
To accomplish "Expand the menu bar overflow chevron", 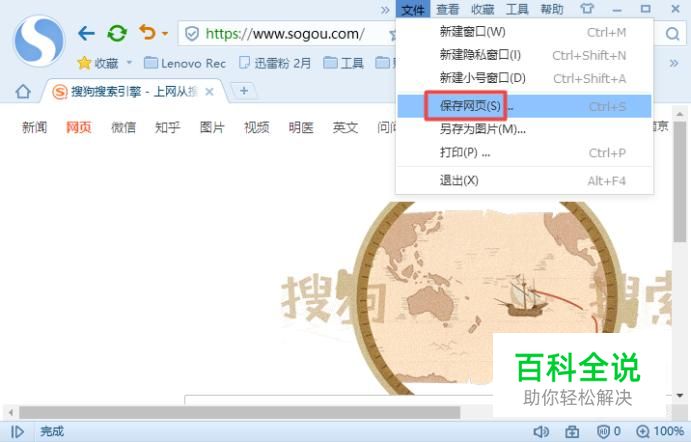I will coord(385,10).
